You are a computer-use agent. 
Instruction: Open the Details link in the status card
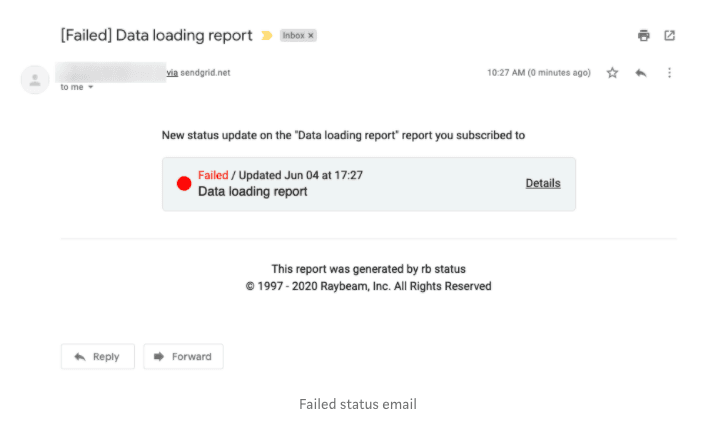[x=543, y=183]
